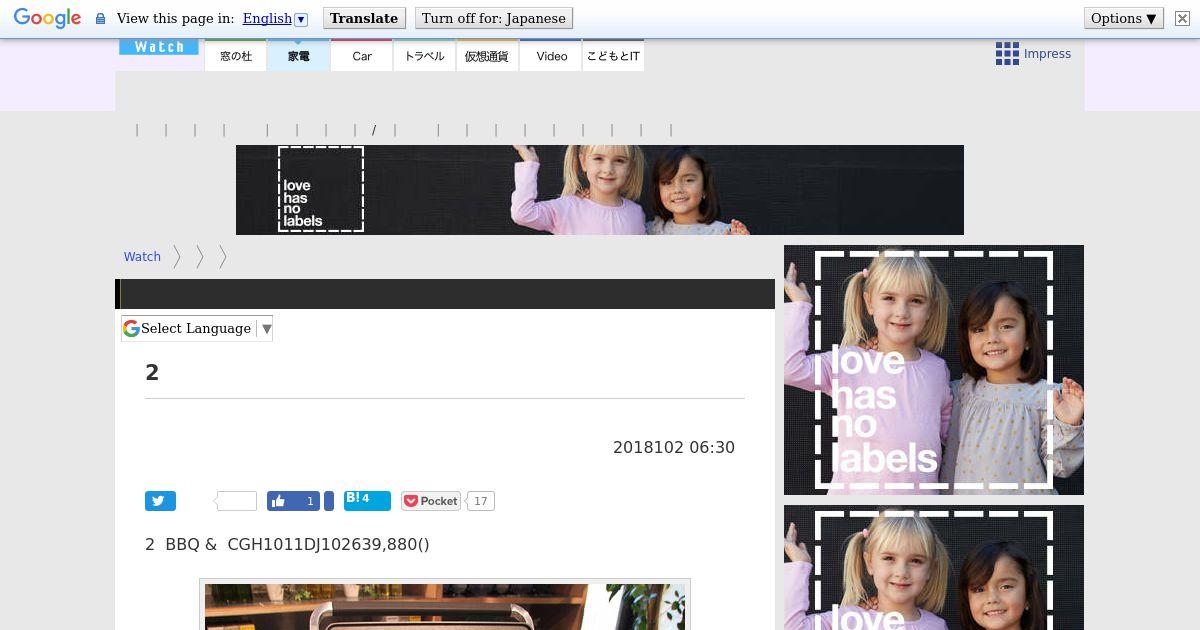Click the right sidebar love has no labels ad
This screenshot has width=1200, height=630.
pyautogui.click(x=934, y=370)
